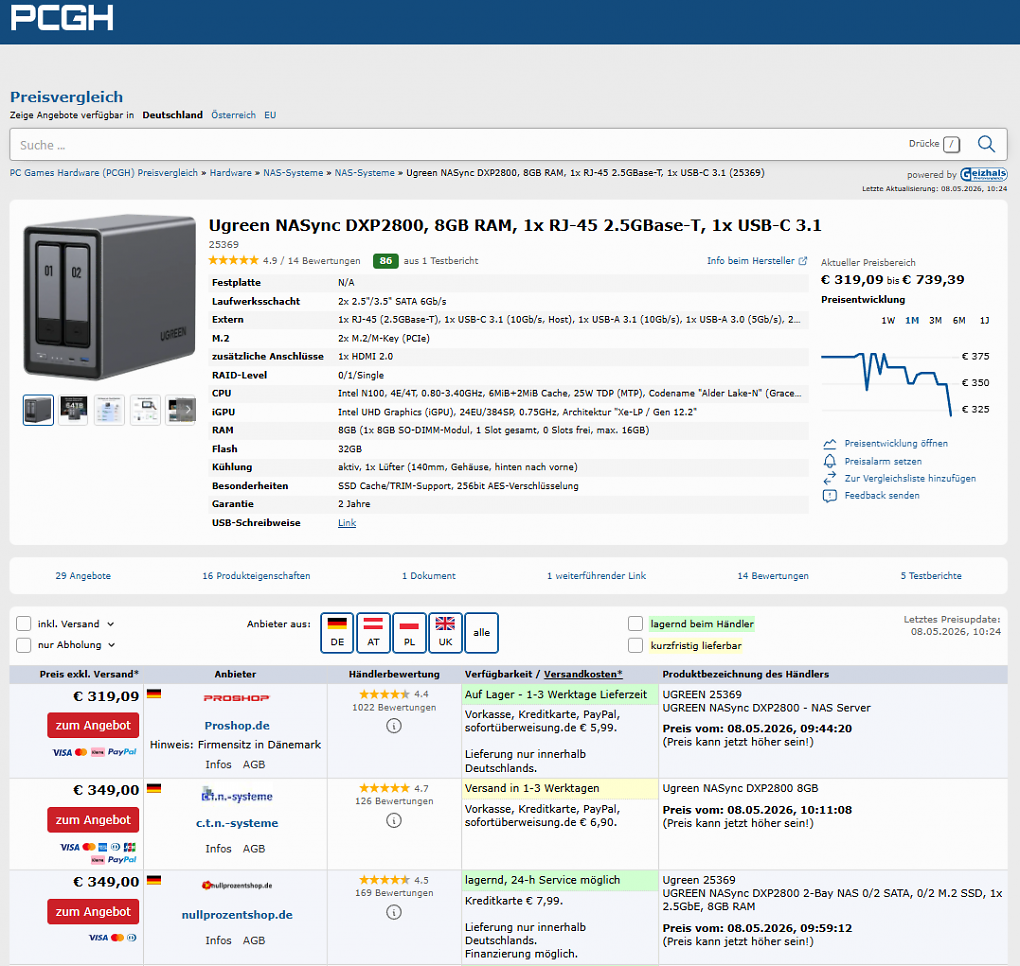
Task: Check lagernd beim Händler filter
Action: (x=636, y=624)
